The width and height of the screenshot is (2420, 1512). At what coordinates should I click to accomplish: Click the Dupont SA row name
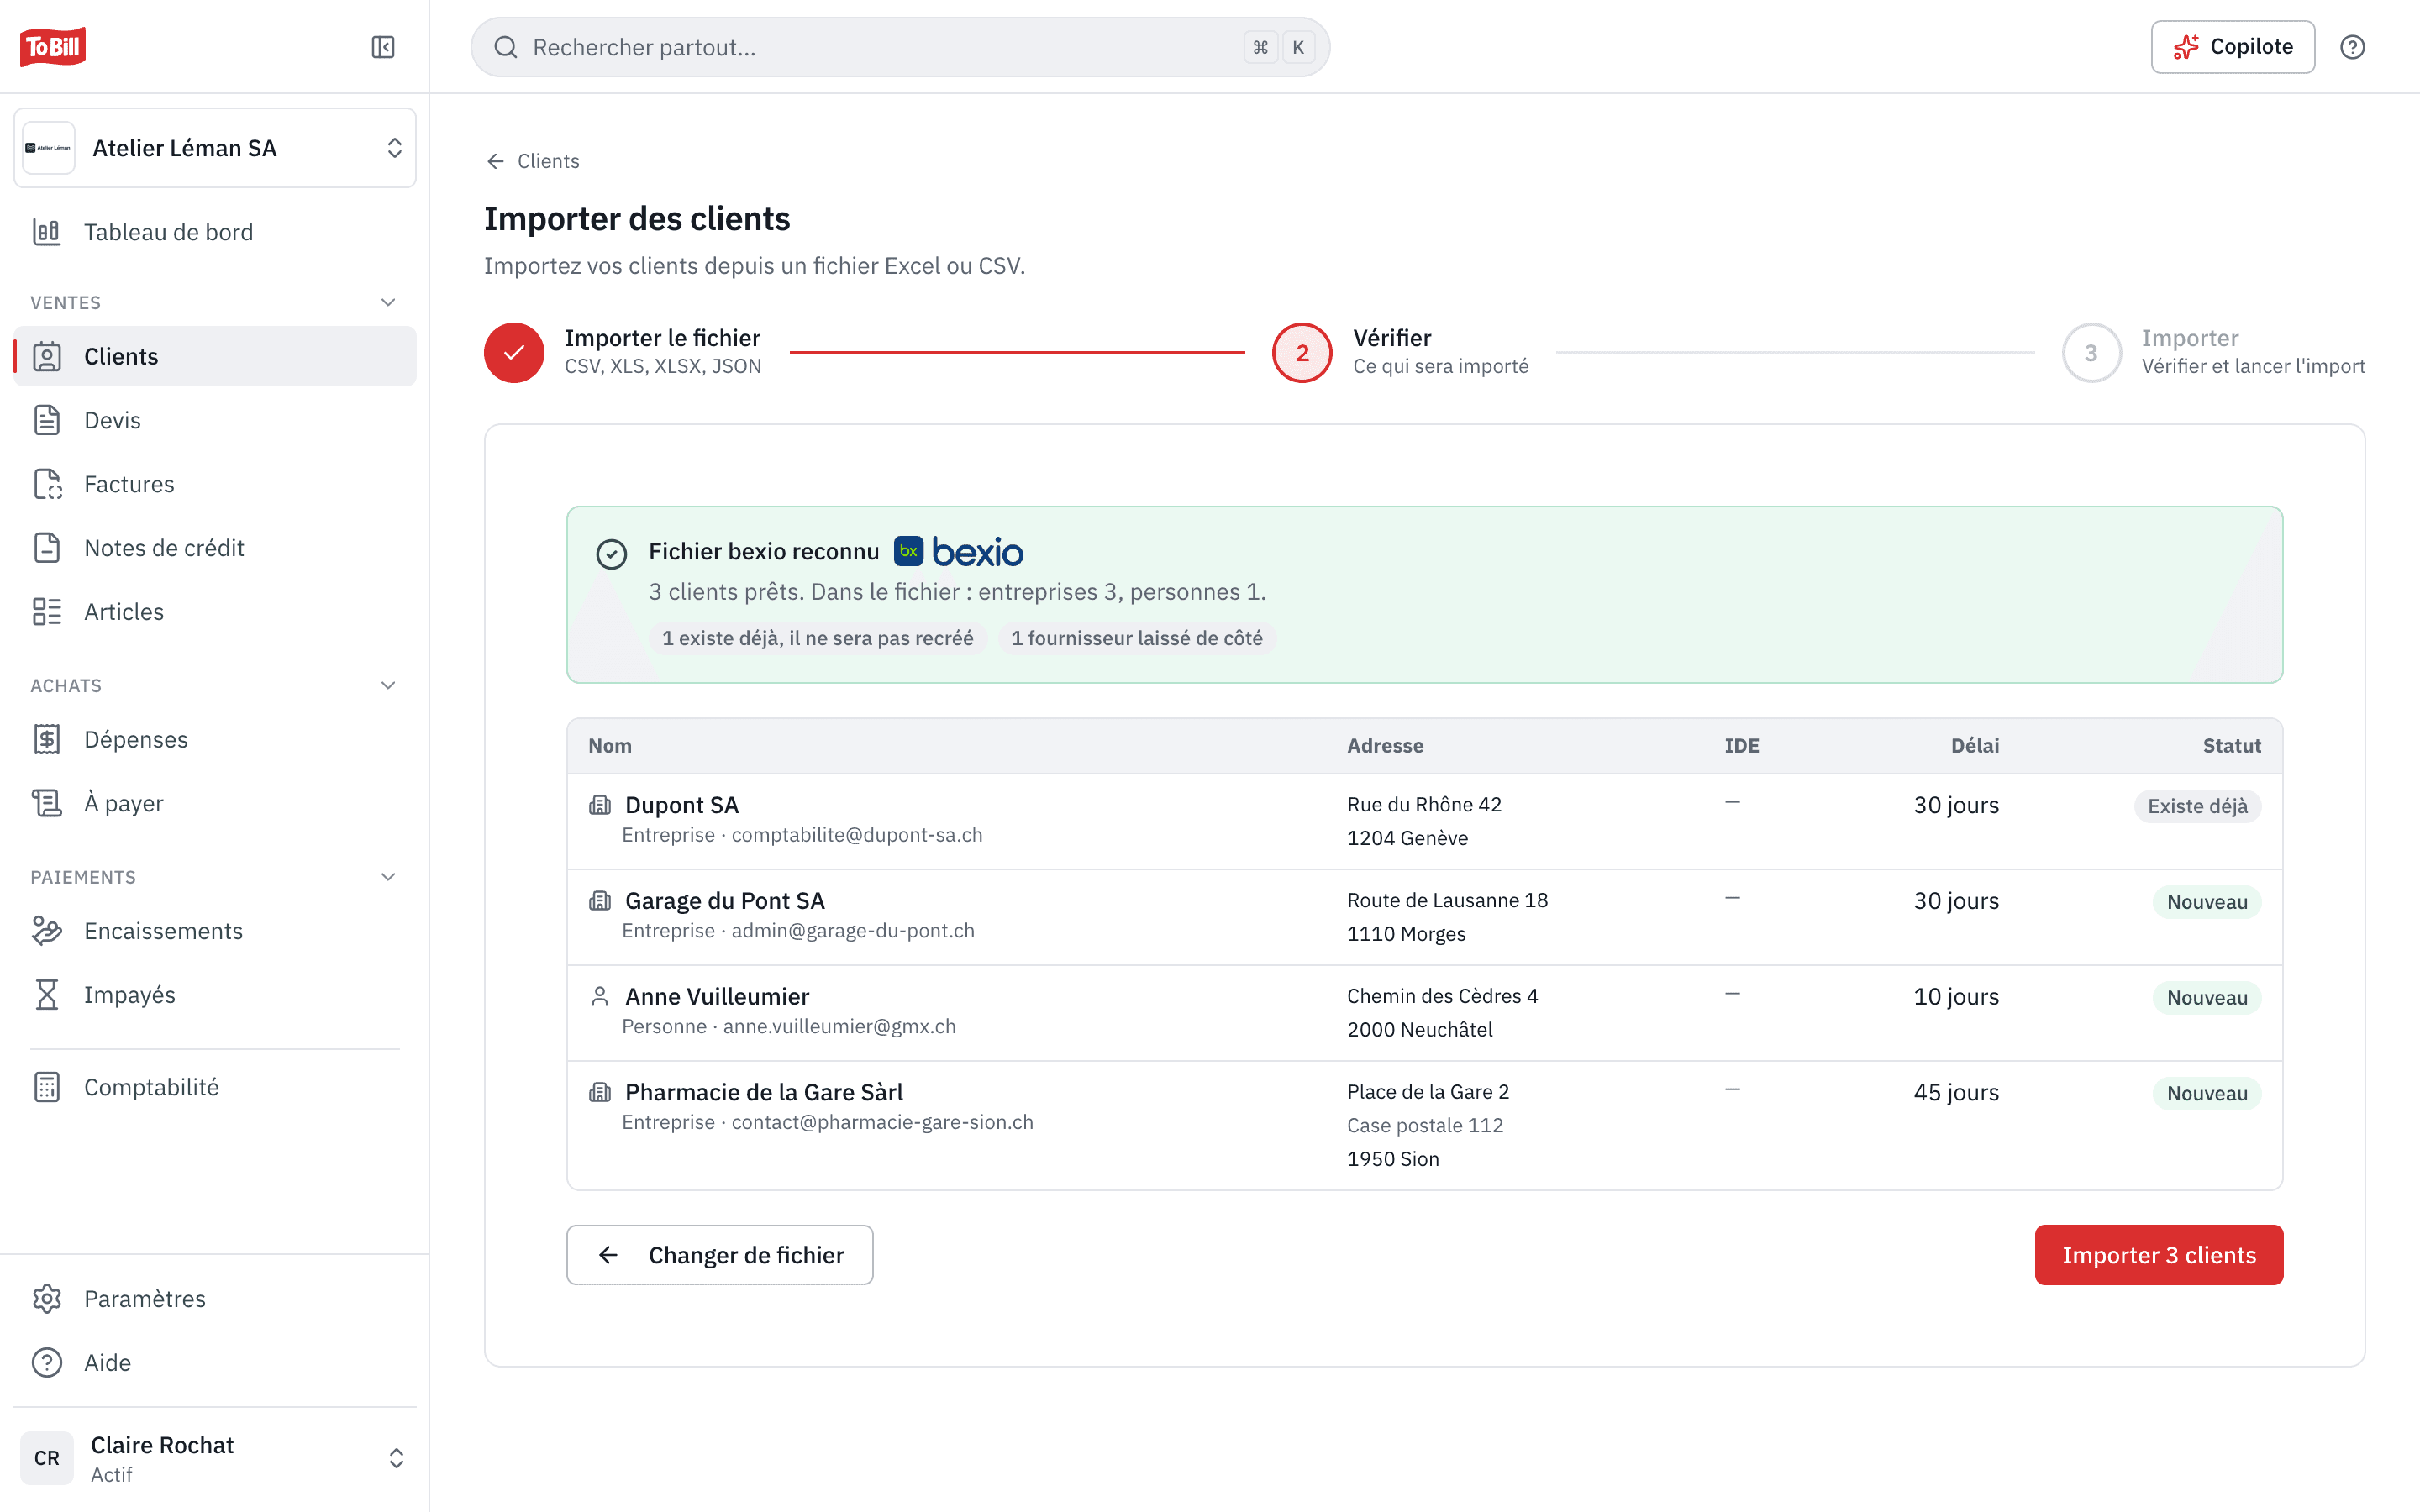click(681, 805)
